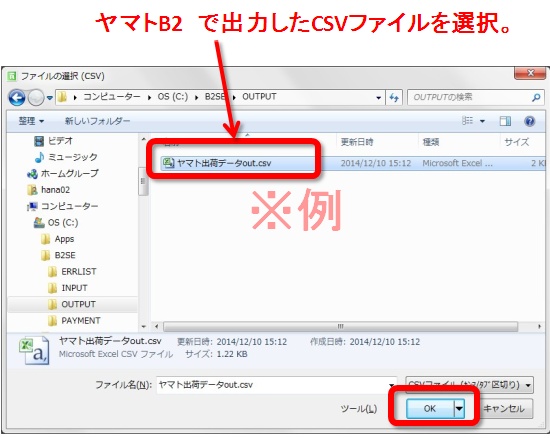Click the greyed forward navigation arrow

click(36, 97)
